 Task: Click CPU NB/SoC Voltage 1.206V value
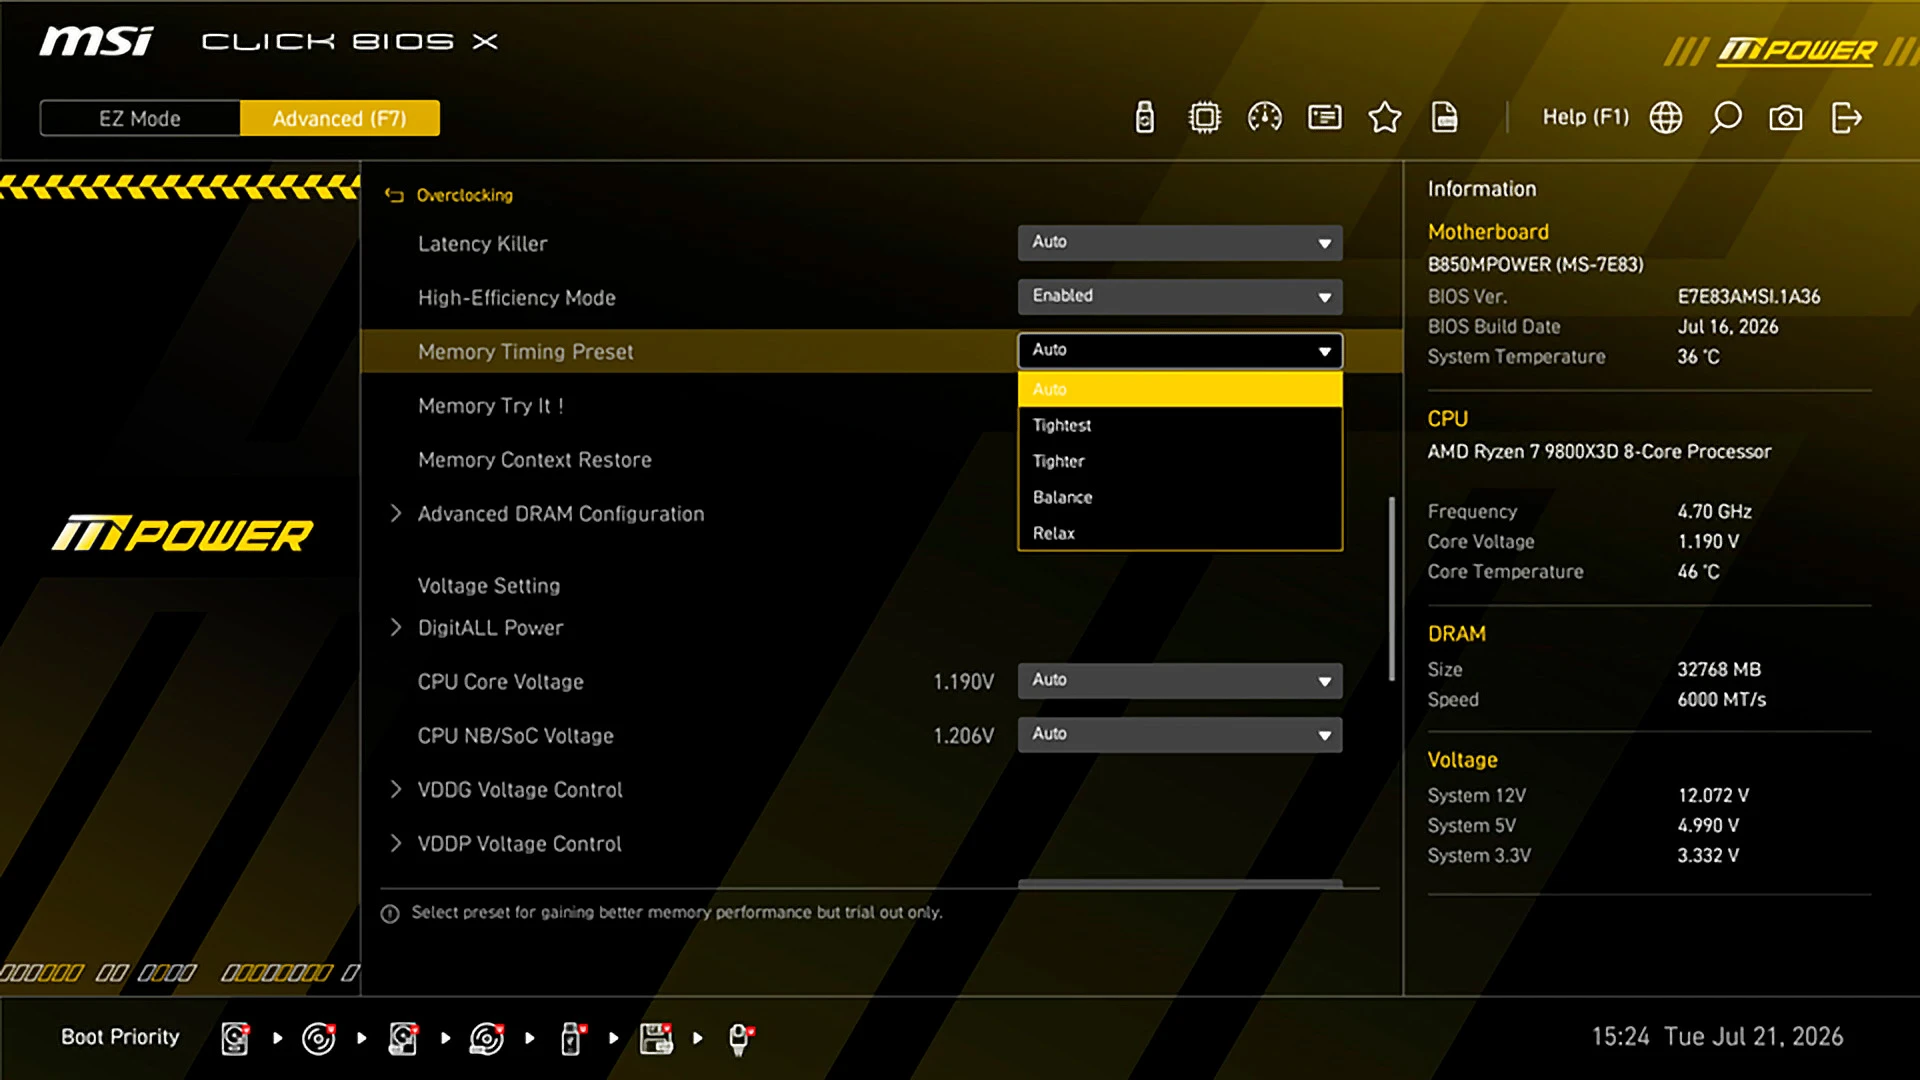[963, 736]
